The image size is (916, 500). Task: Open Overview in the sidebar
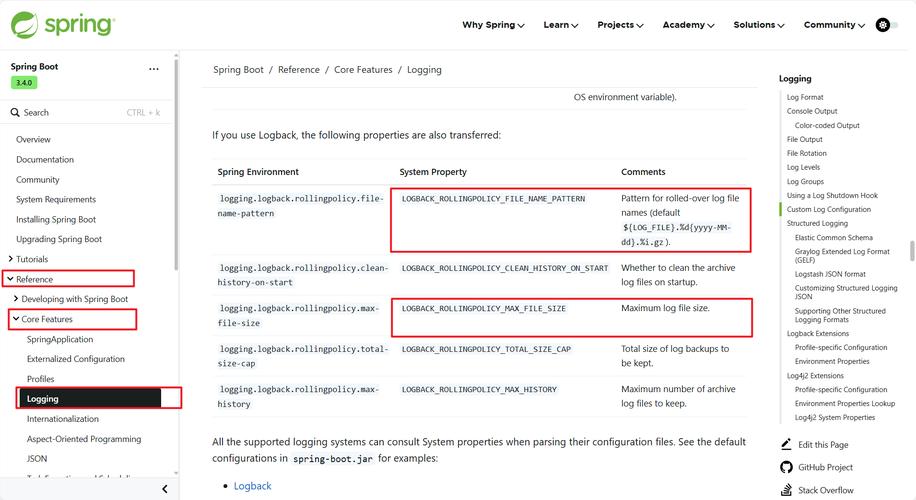(x=33, y=140)
